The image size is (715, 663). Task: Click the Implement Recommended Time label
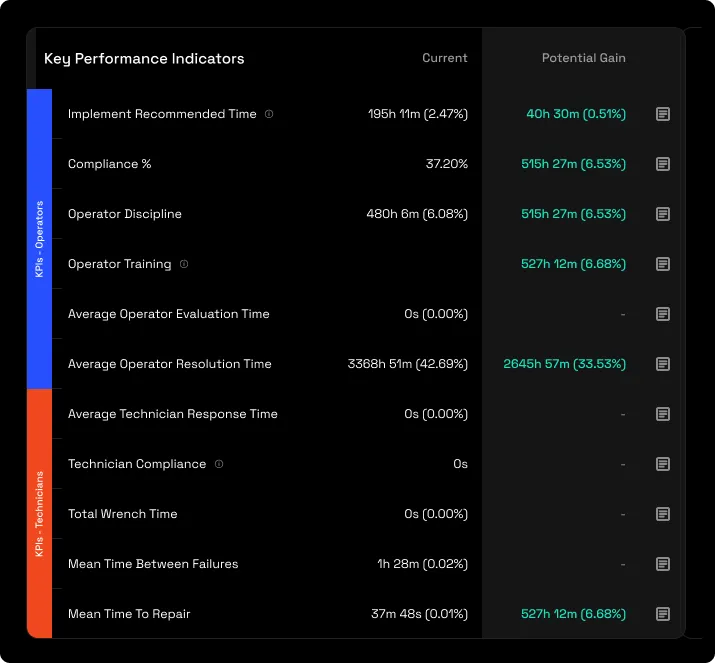tap(162, 114)
